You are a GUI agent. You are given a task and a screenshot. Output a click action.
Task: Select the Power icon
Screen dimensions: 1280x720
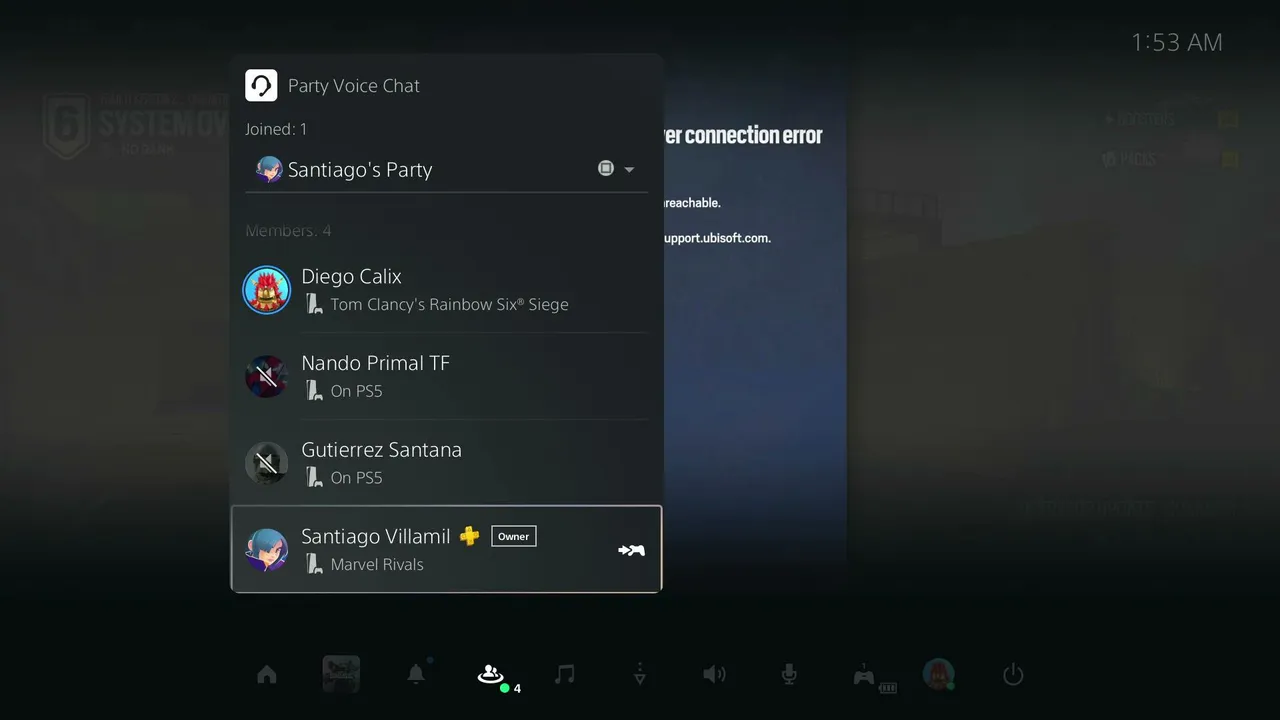[x=1013, y=675]
